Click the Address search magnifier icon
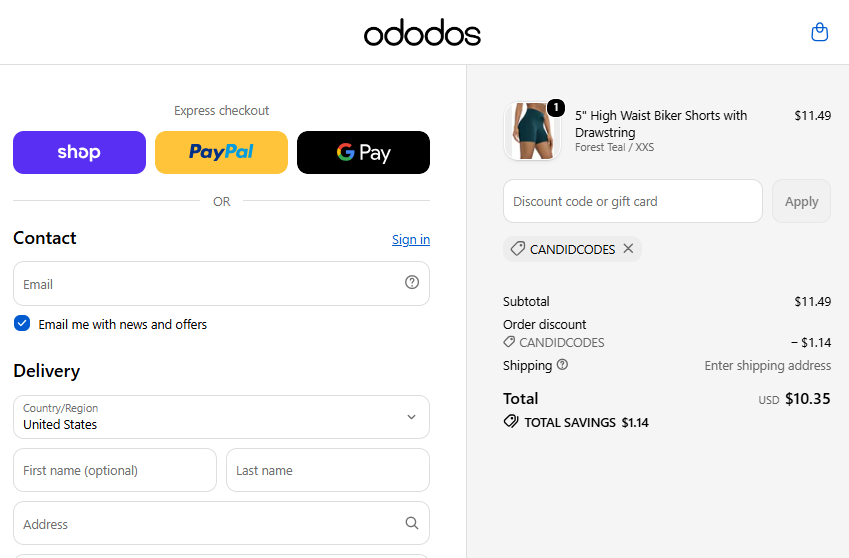 412,523
